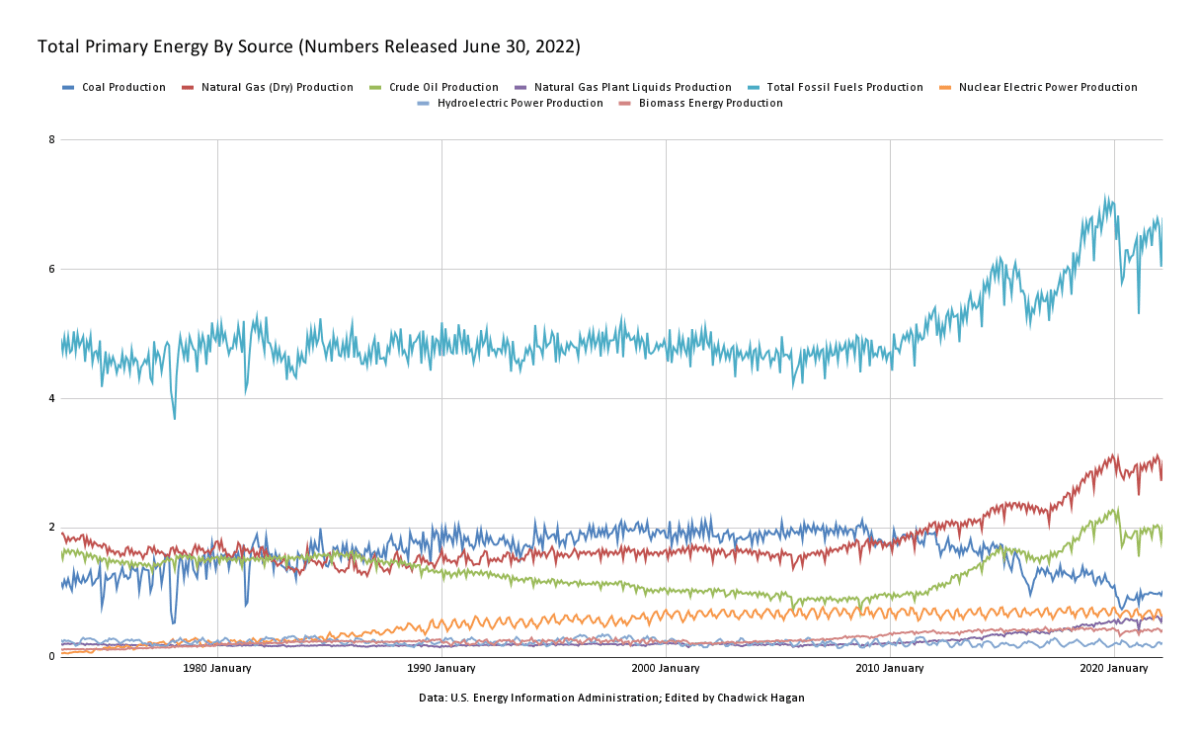Select Nuclear Electric Power Production legend swatch

(x=944, y=88)
